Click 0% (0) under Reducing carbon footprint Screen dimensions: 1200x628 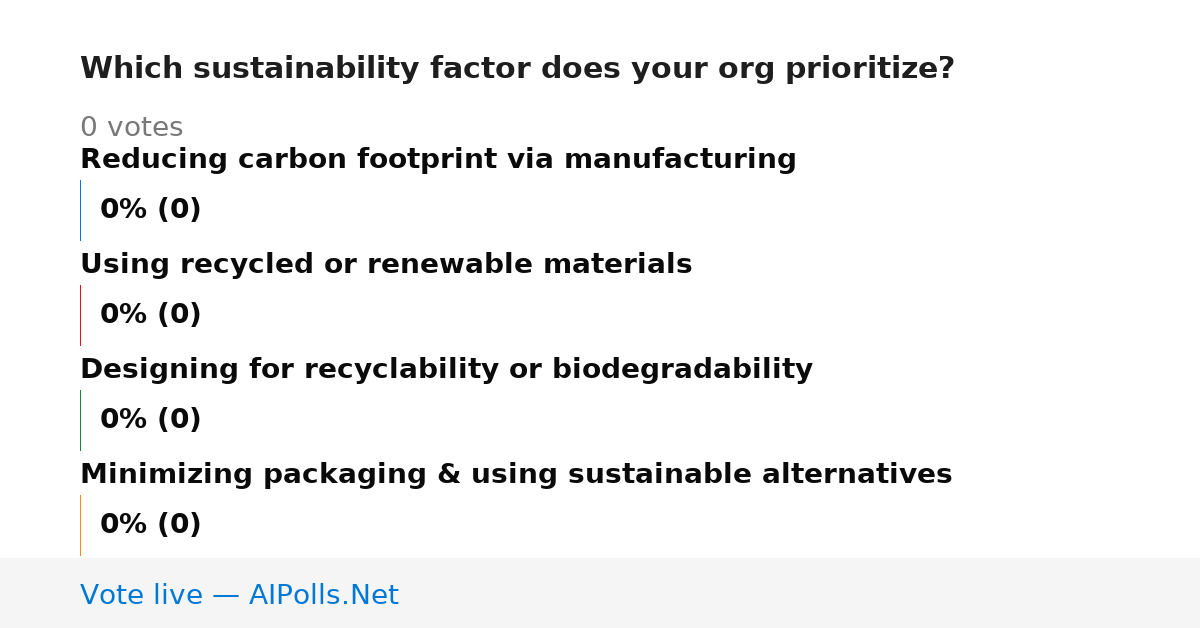[x=151, y=210]
